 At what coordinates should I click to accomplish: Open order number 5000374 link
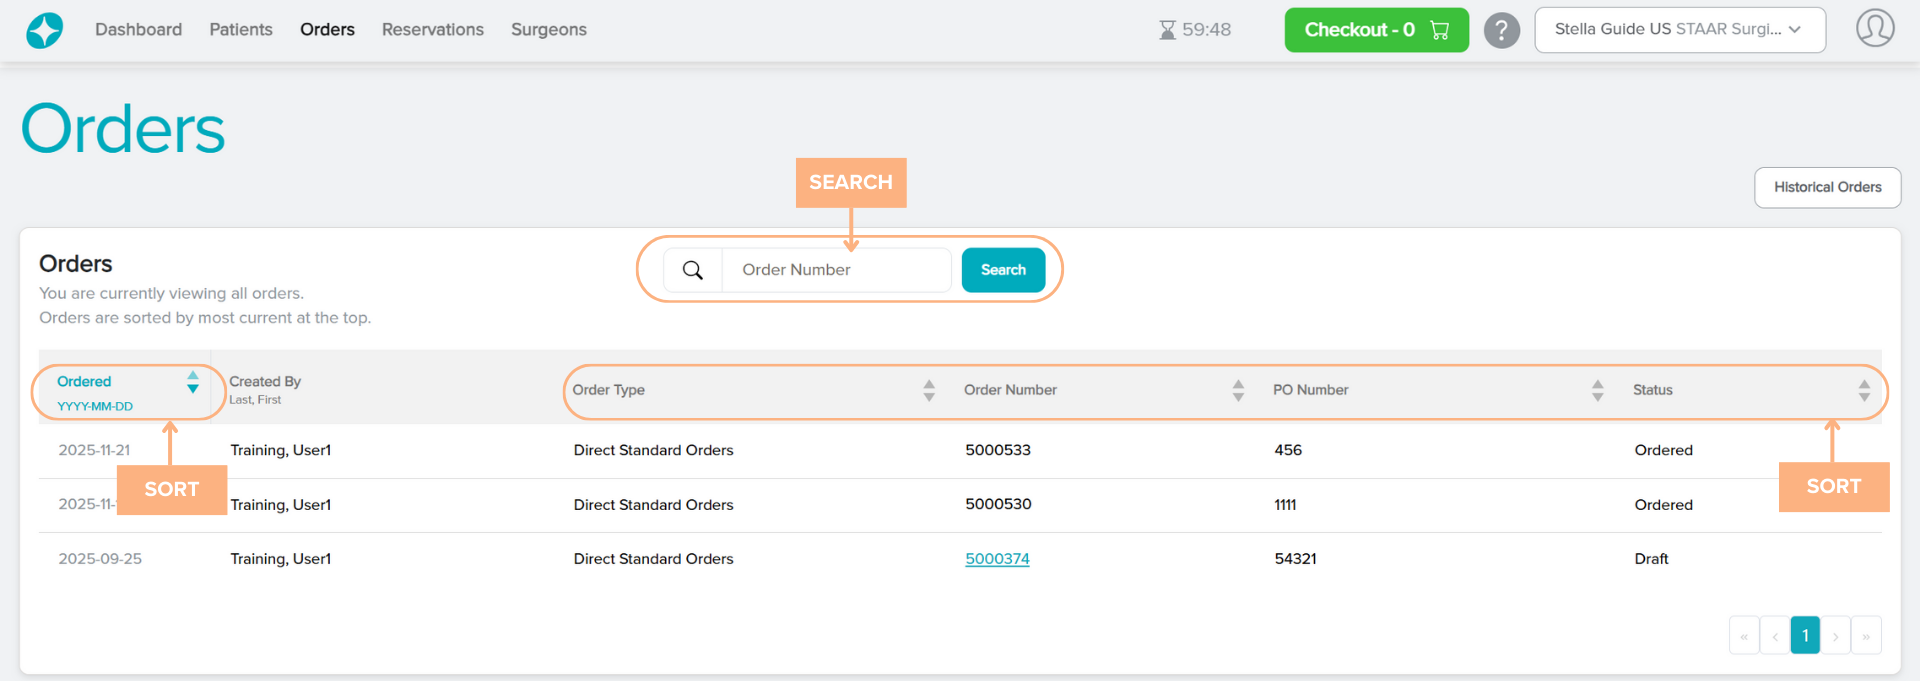[997, 559]
